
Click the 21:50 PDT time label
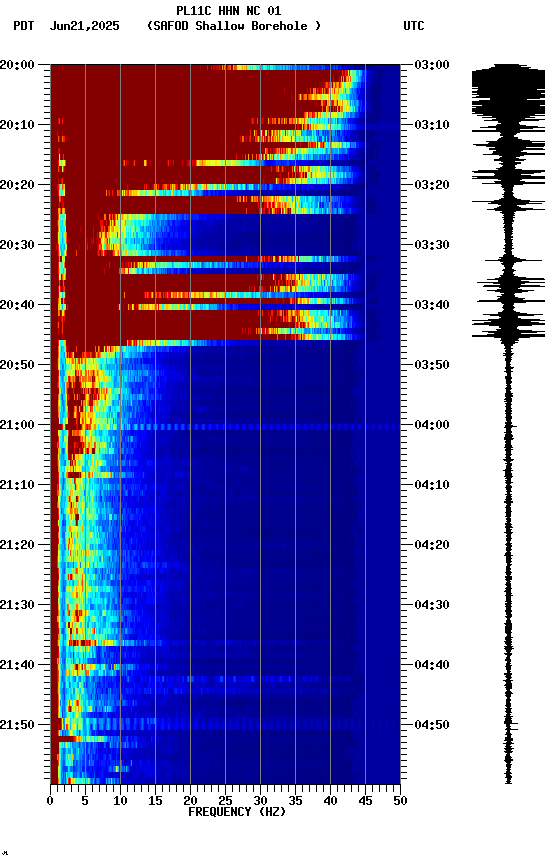point(17,725)
